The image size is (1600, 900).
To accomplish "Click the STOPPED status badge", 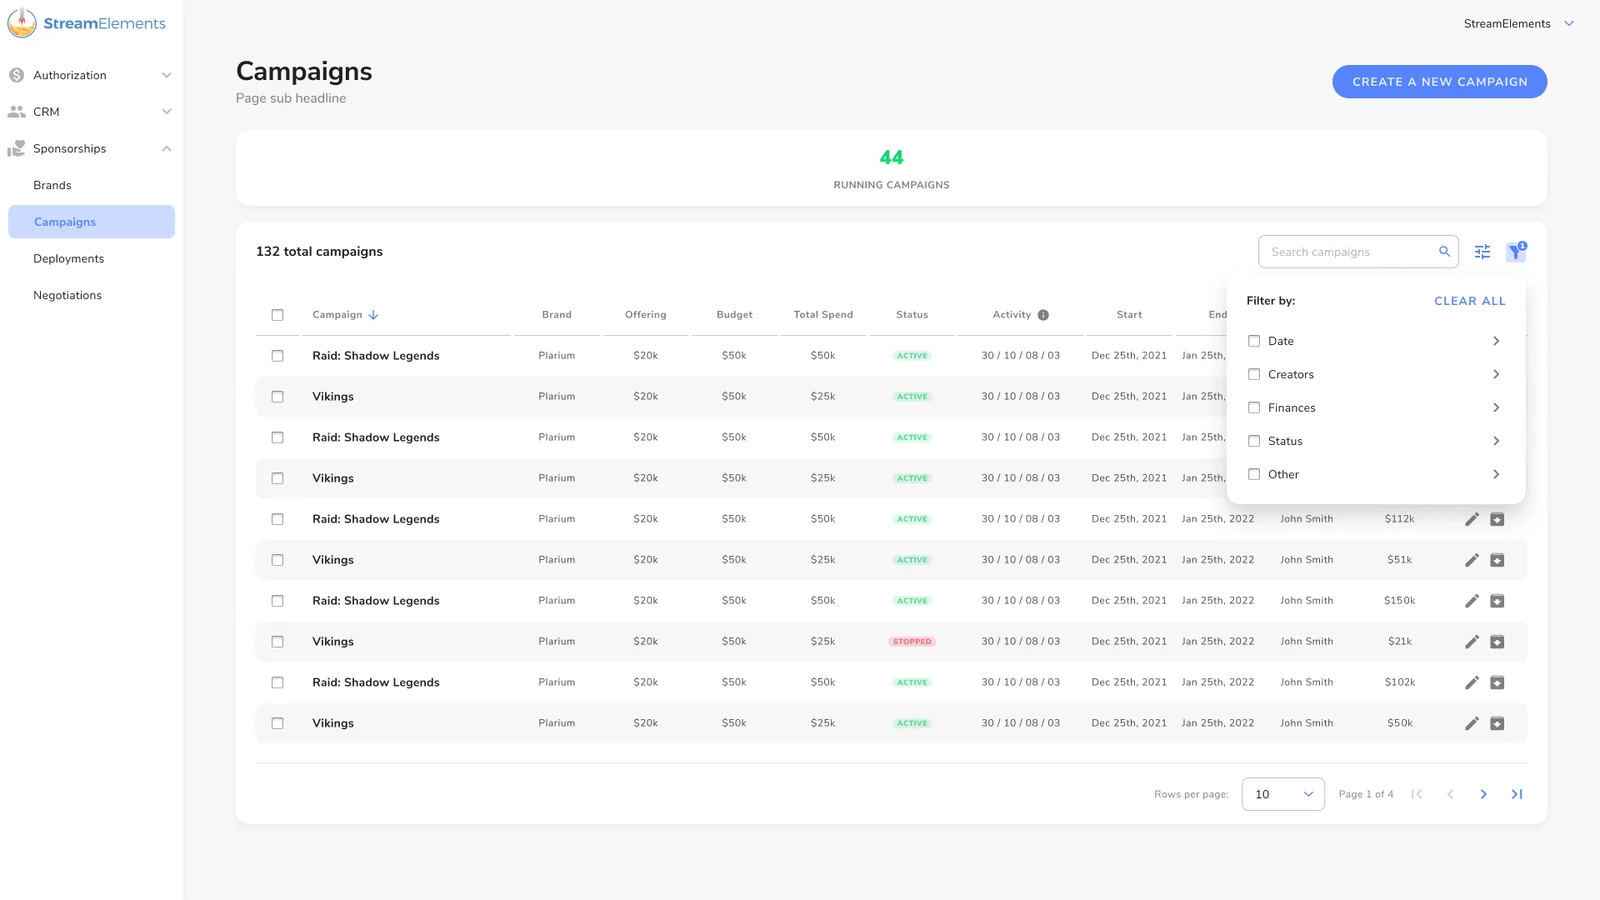I will click(912, 642).
